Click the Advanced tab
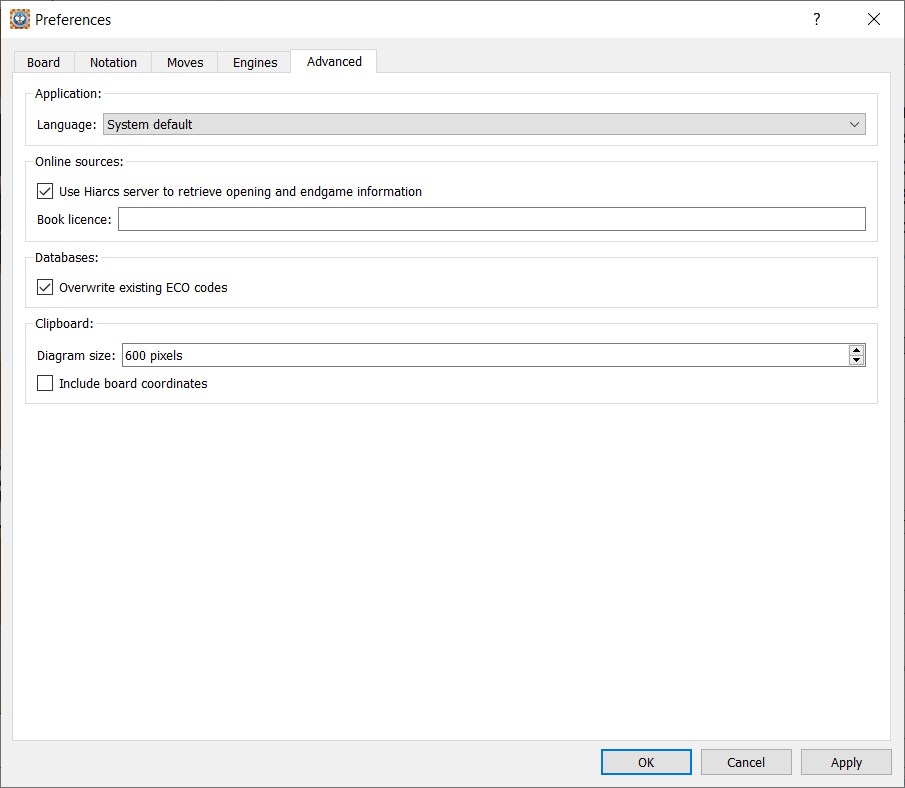This screenshot has width=905, height=788. click(x=334, y=61)
